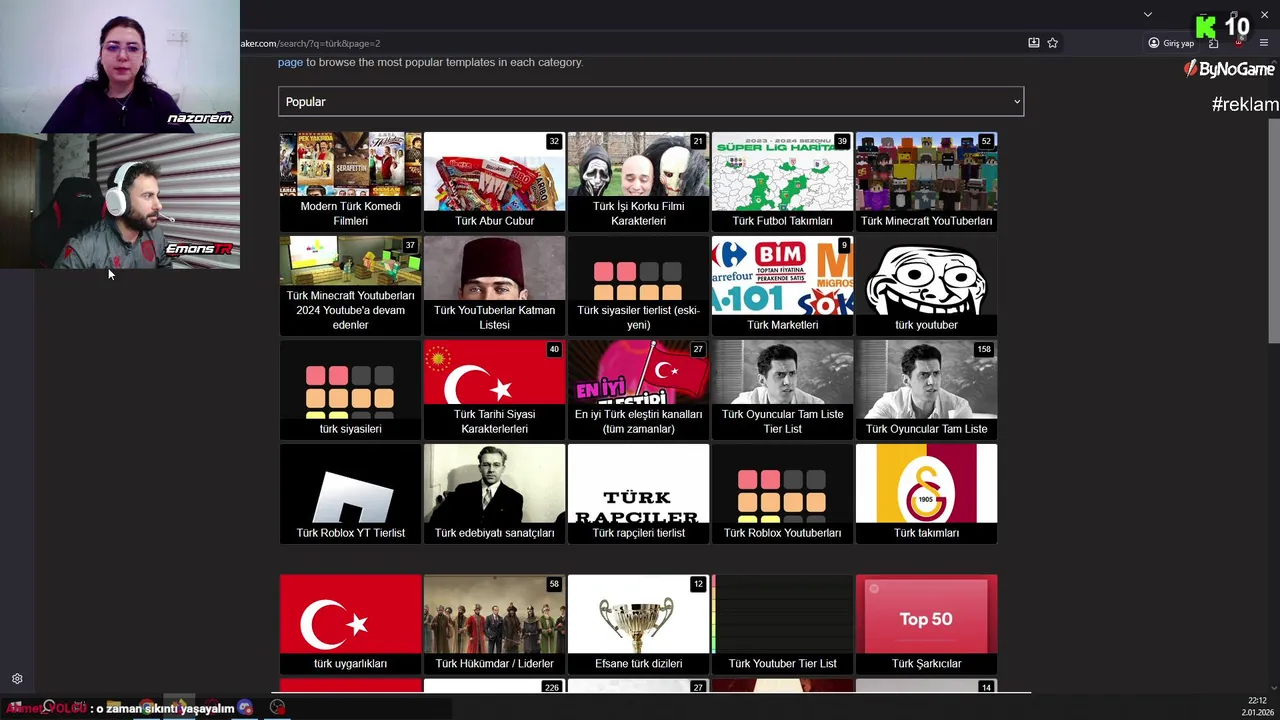Open türk uygarlıkları flag template
The width and height of the screenshot is (1280, 720).
tap(350, 624)
